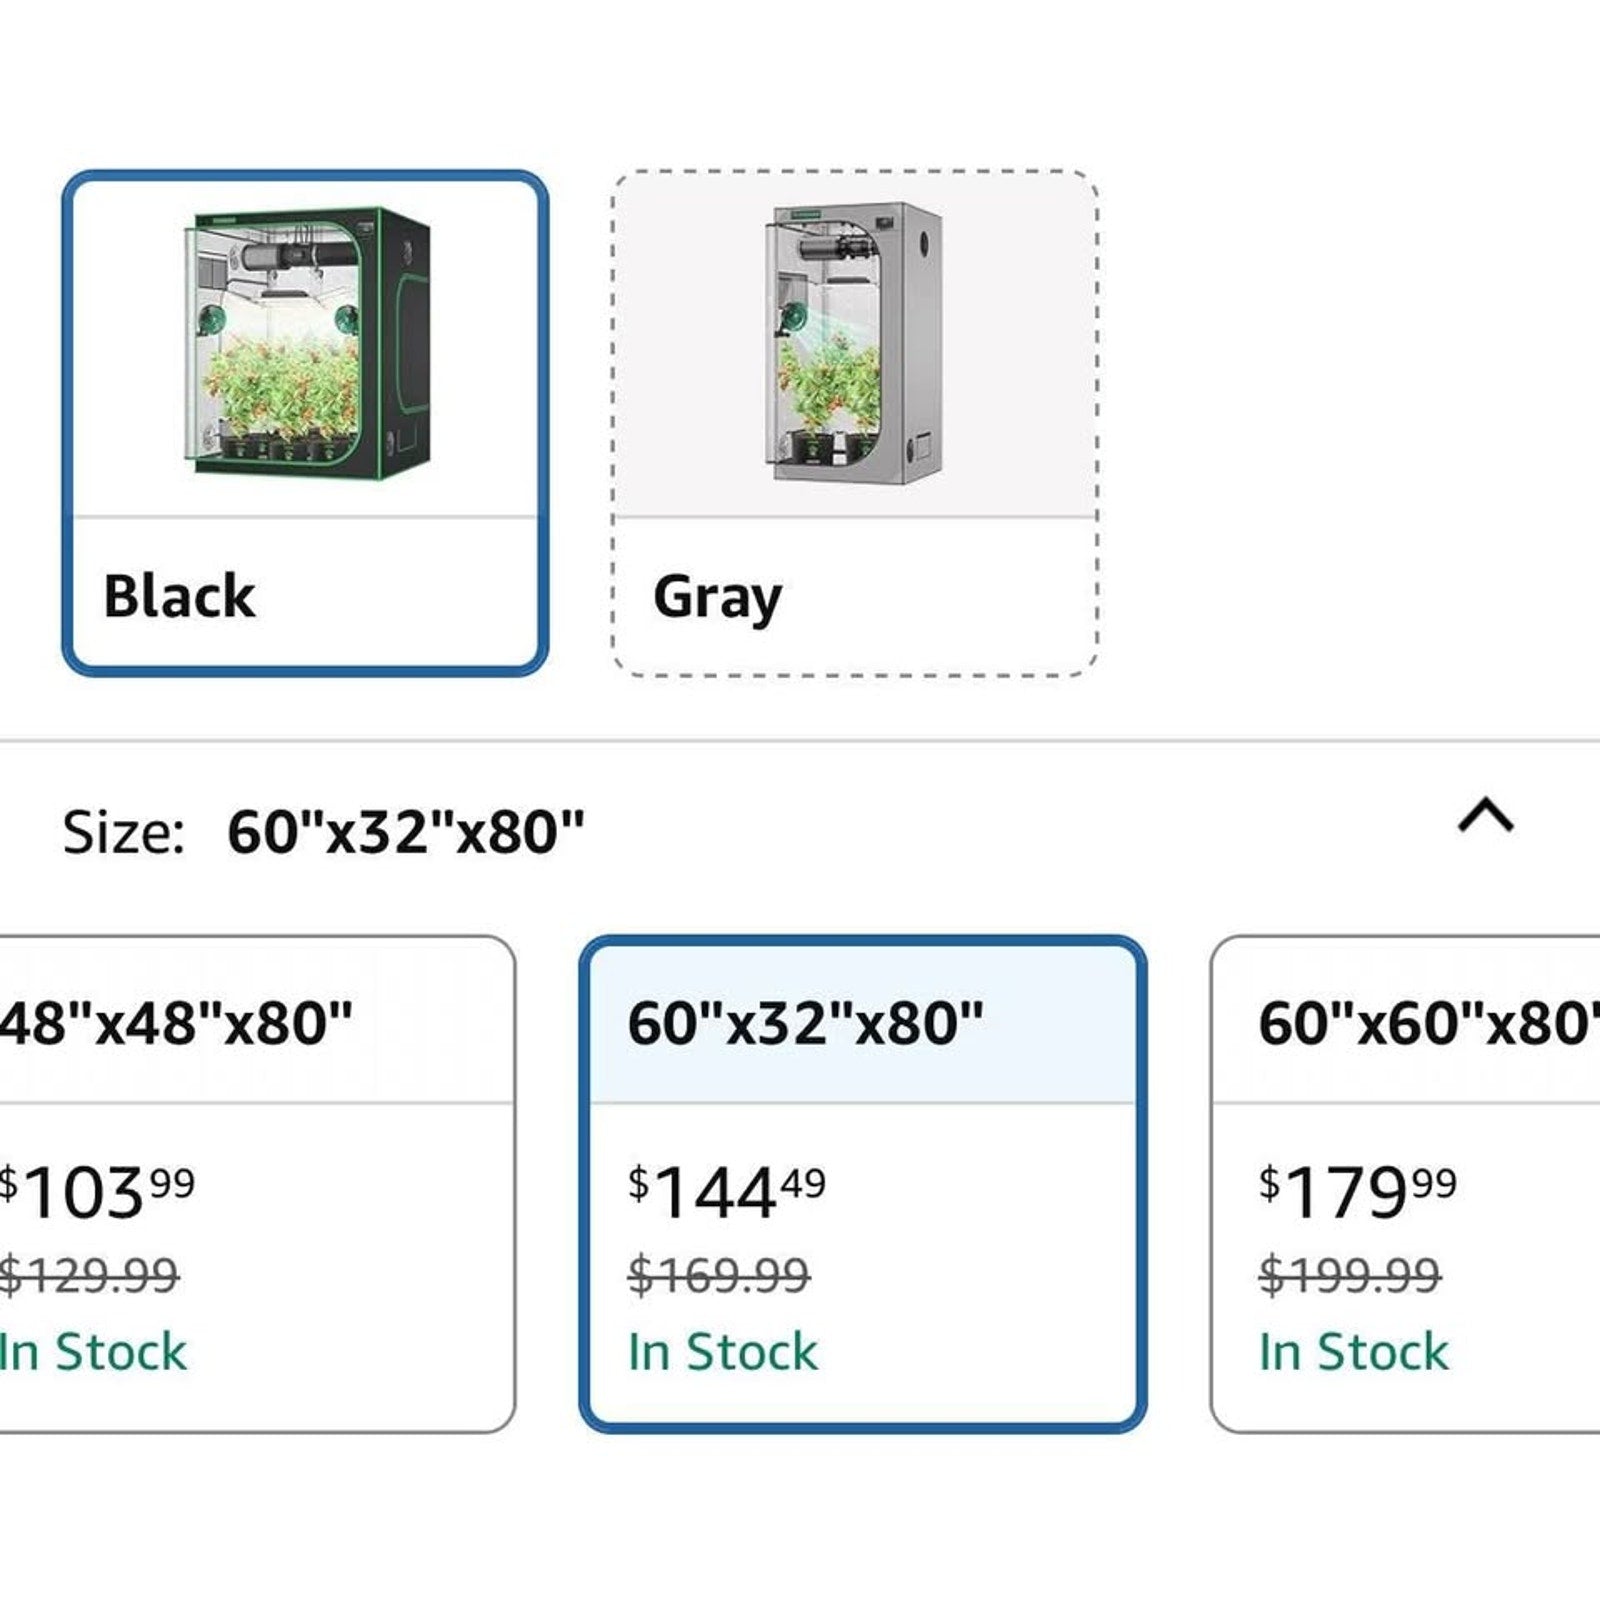
Task: Click the gray grow tent thumbnail image
Action: pos(857,343)
